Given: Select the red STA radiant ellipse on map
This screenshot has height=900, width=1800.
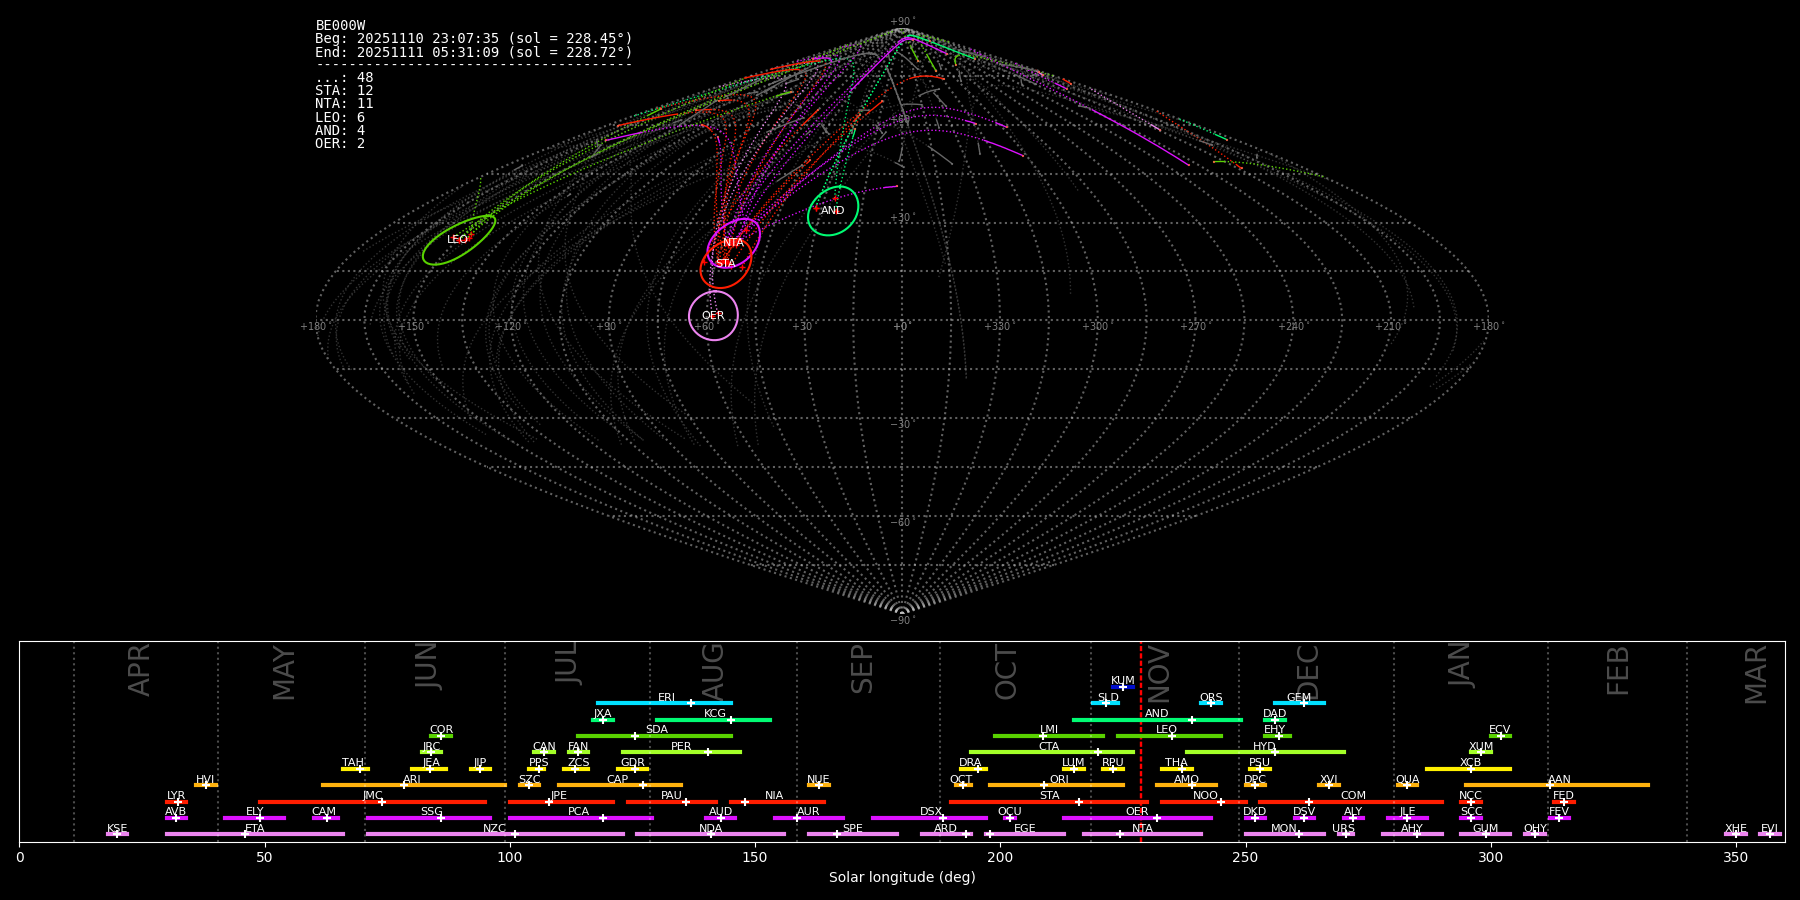Looking at the screenshot, I should tap(725, 264).
